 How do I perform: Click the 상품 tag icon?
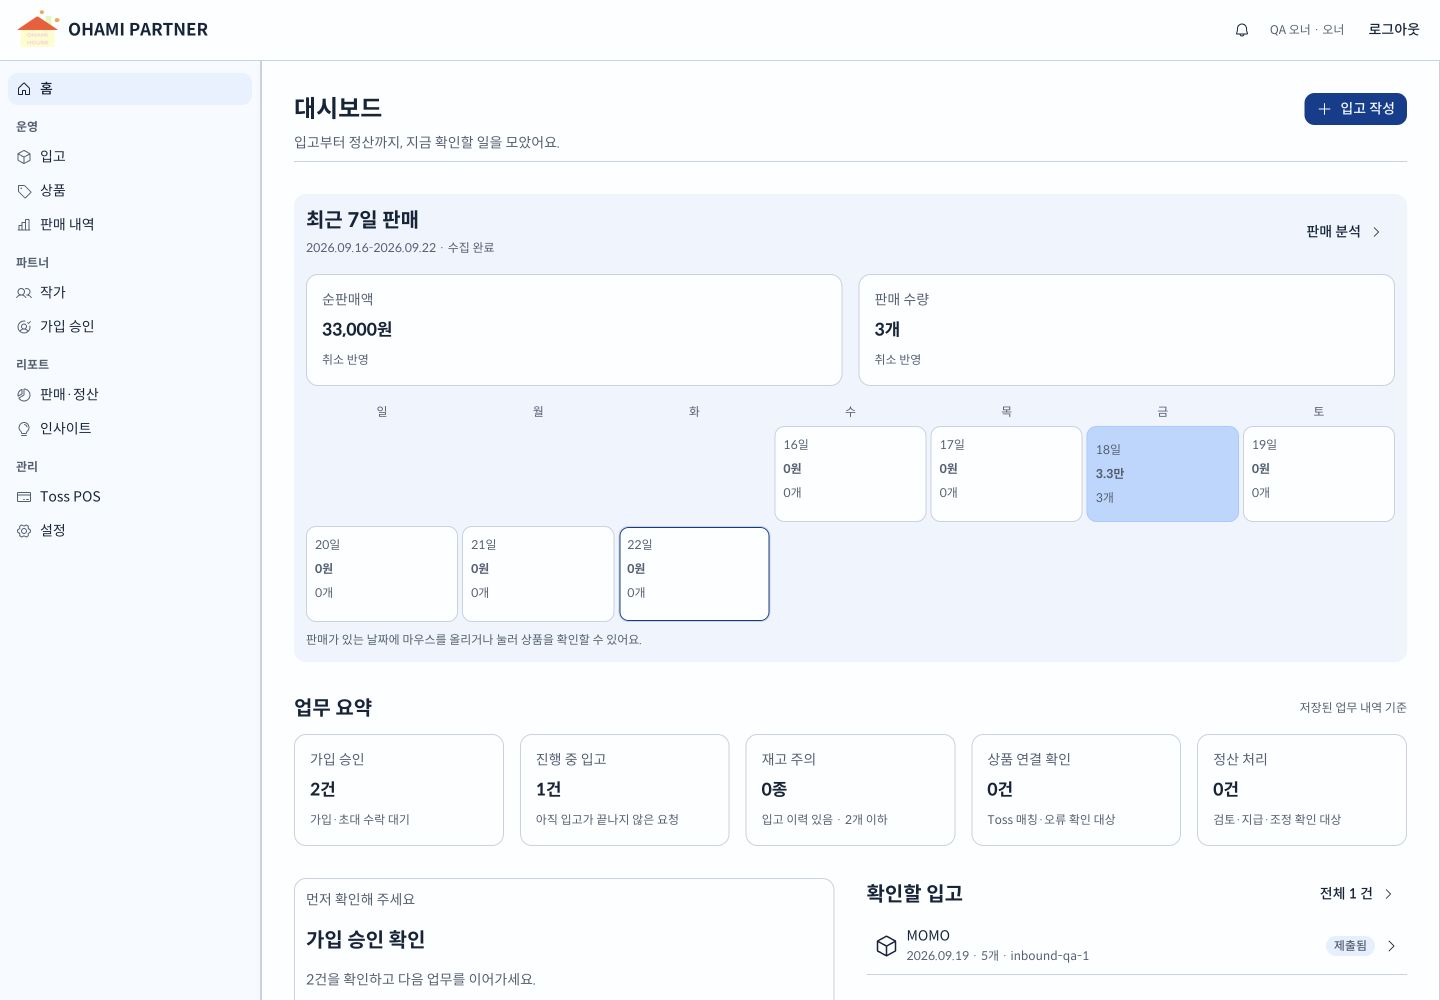pyautogui.click(x=24, y=191)
